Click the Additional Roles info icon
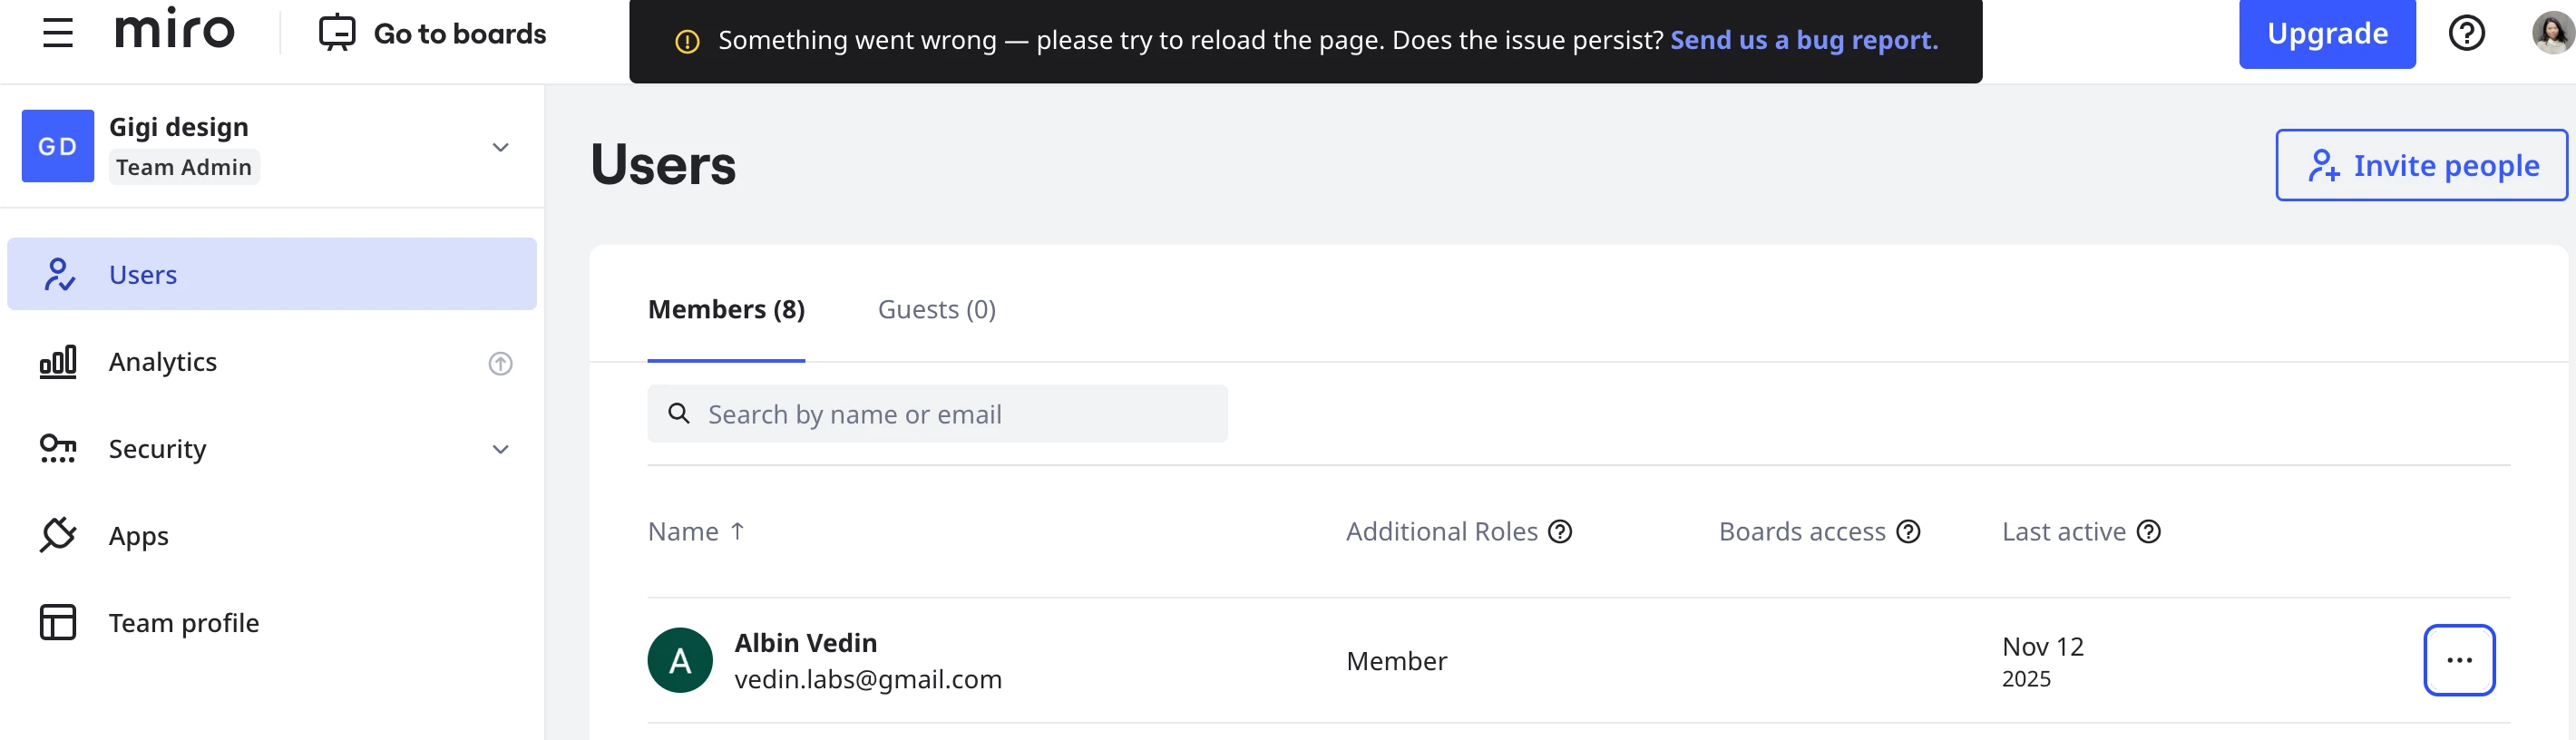Viewport: 2576px width, 740px height. (1560, 532)
